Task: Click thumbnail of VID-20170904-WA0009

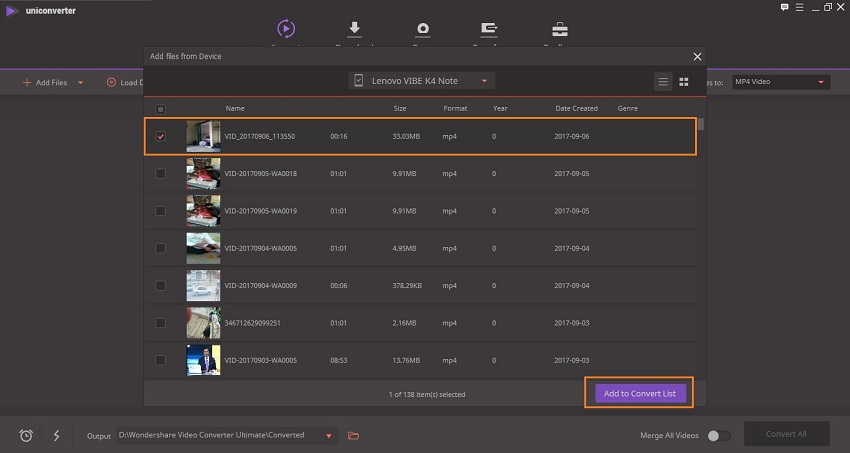Action: (203, 286)
